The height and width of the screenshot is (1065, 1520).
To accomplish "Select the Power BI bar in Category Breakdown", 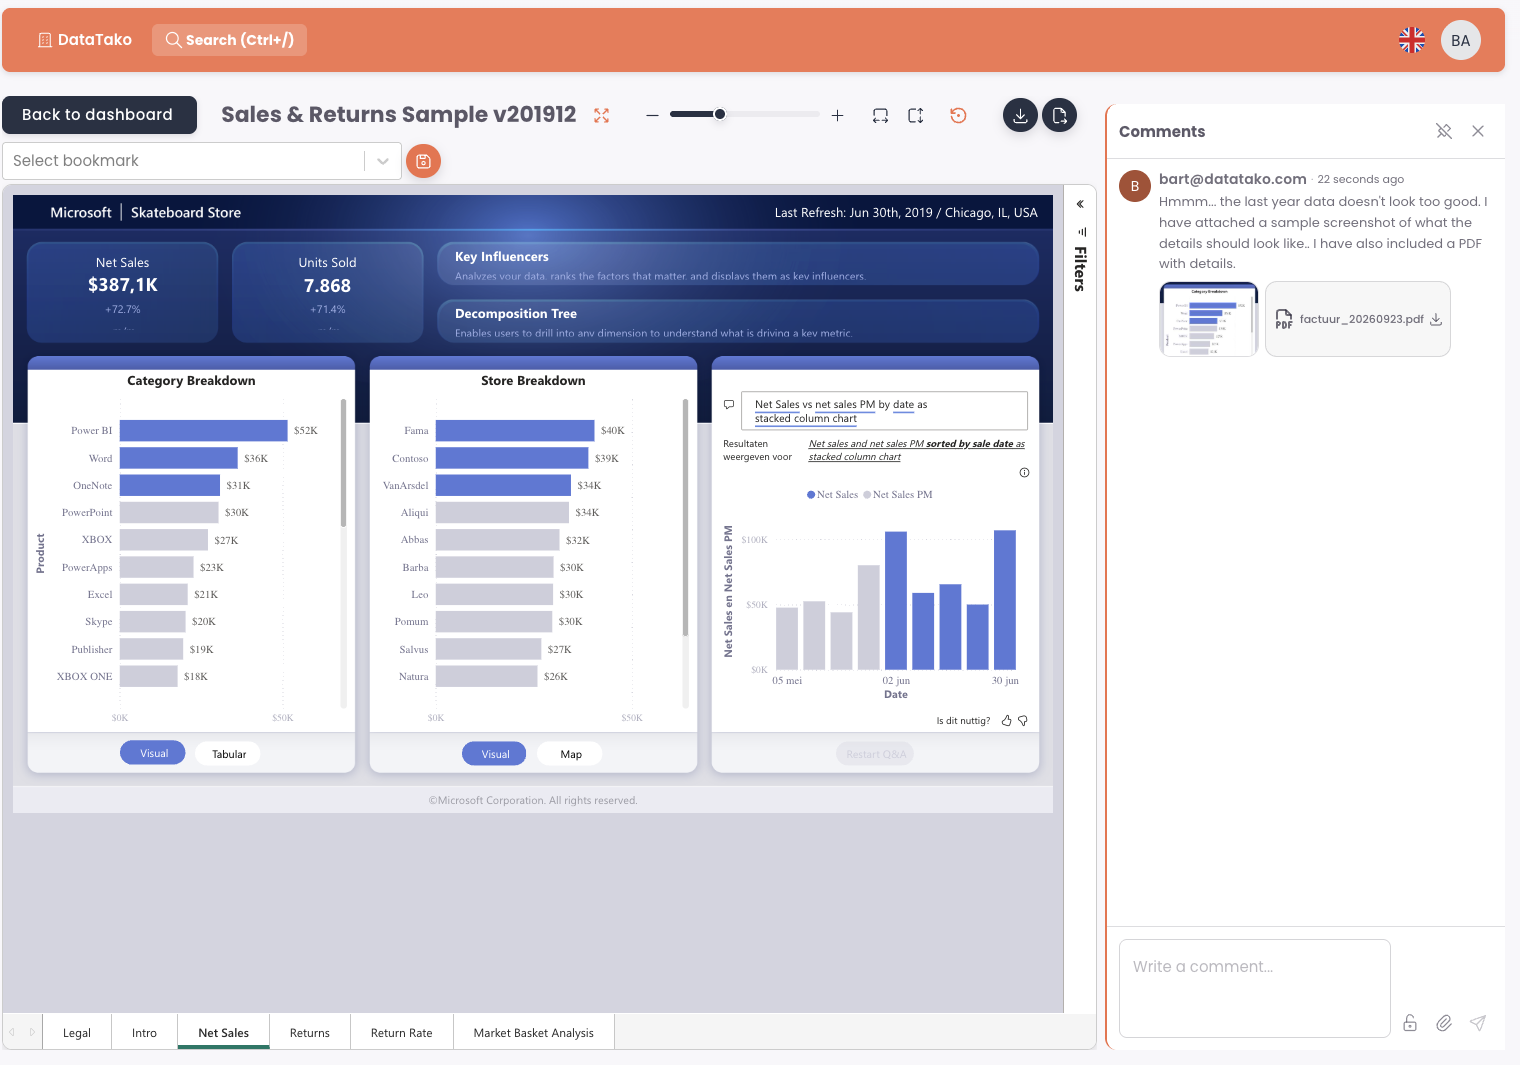I will [x=204, y=431].
